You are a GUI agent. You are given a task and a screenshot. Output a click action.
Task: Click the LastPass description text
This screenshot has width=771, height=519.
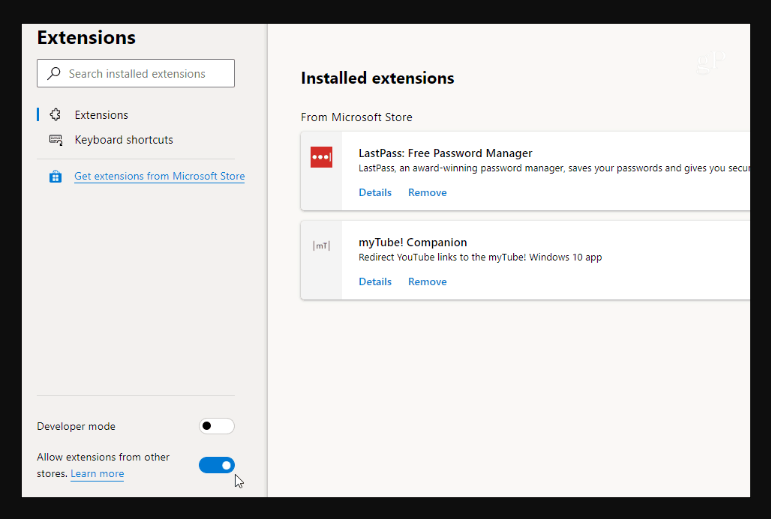click(554, 168)
